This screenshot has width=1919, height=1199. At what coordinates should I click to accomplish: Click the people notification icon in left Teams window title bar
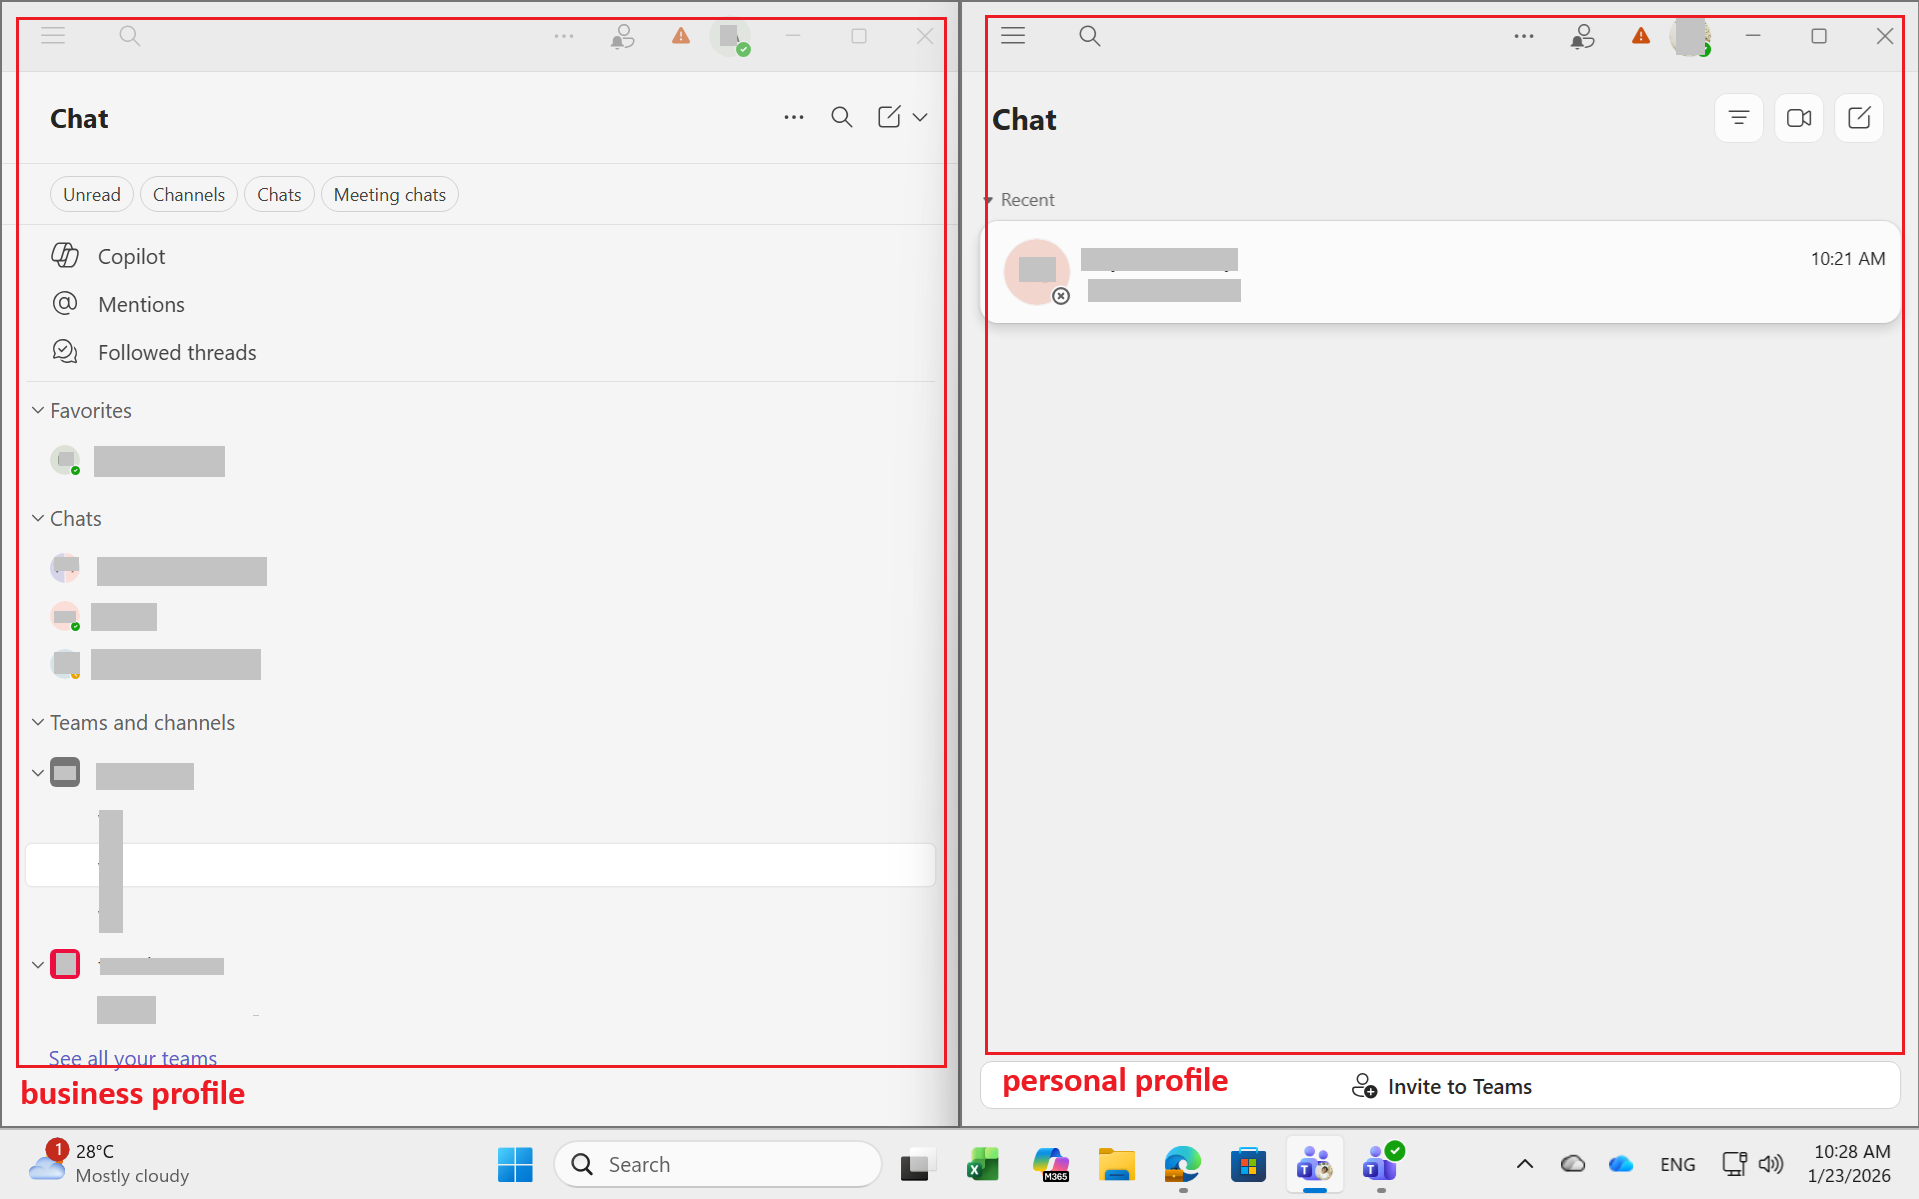click(622, 37)
